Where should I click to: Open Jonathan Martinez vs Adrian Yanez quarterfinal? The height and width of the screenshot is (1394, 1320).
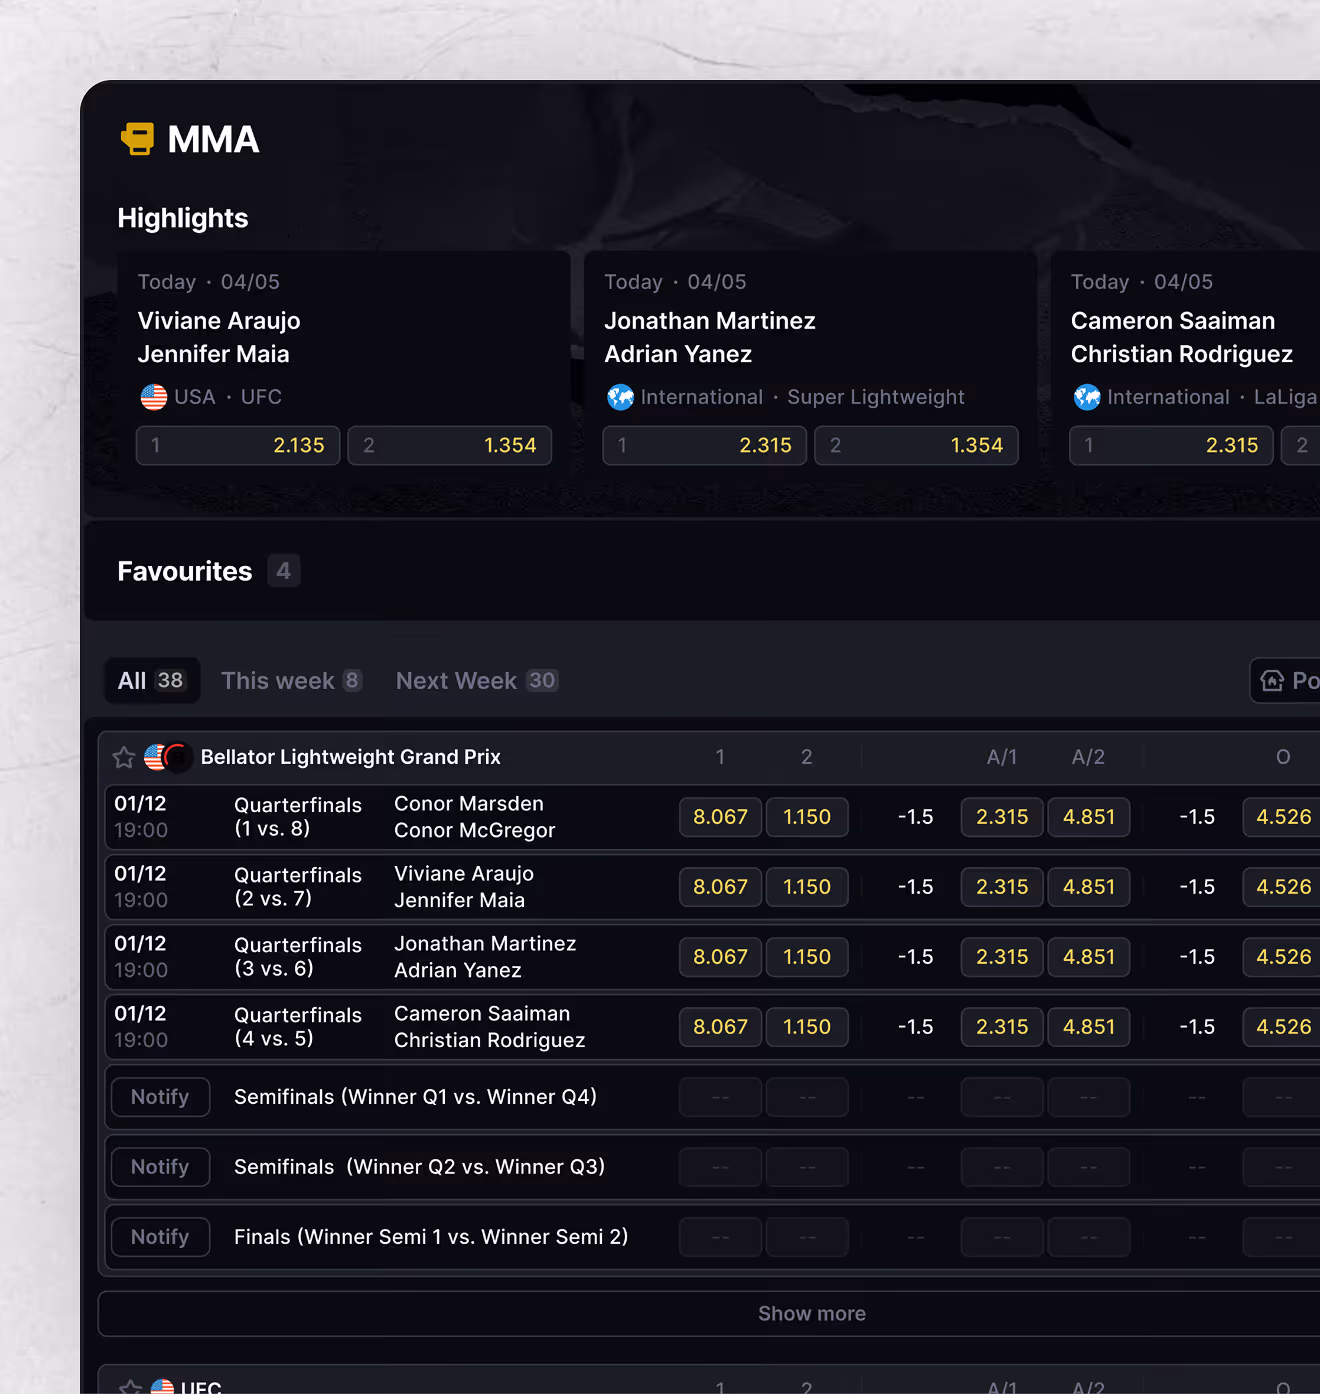485,957
